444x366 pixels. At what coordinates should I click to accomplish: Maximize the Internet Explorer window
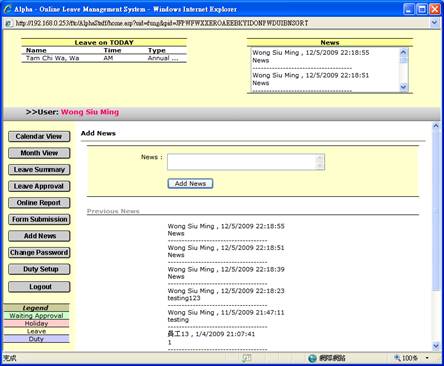point(422,9)
